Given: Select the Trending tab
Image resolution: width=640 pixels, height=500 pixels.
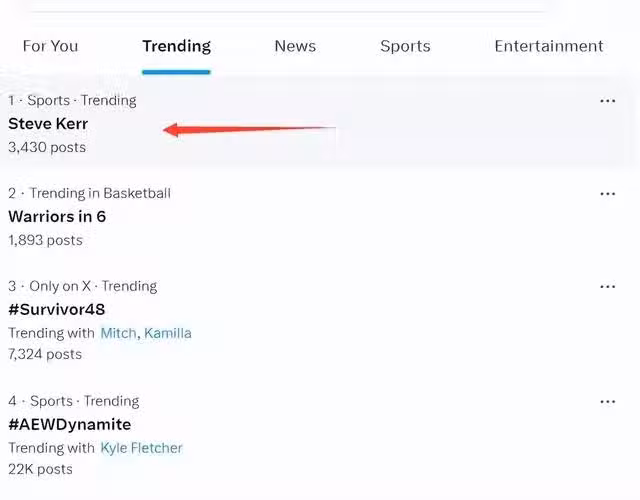Looking at the screenshot, I should 176,46.
